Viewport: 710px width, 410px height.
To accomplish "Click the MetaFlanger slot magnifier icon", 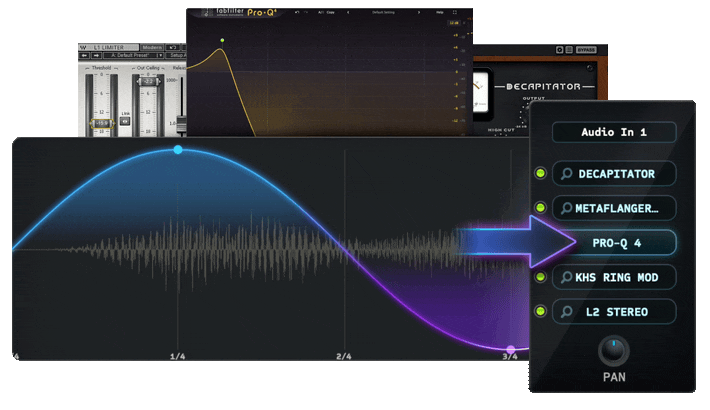I will pos(566,208).
